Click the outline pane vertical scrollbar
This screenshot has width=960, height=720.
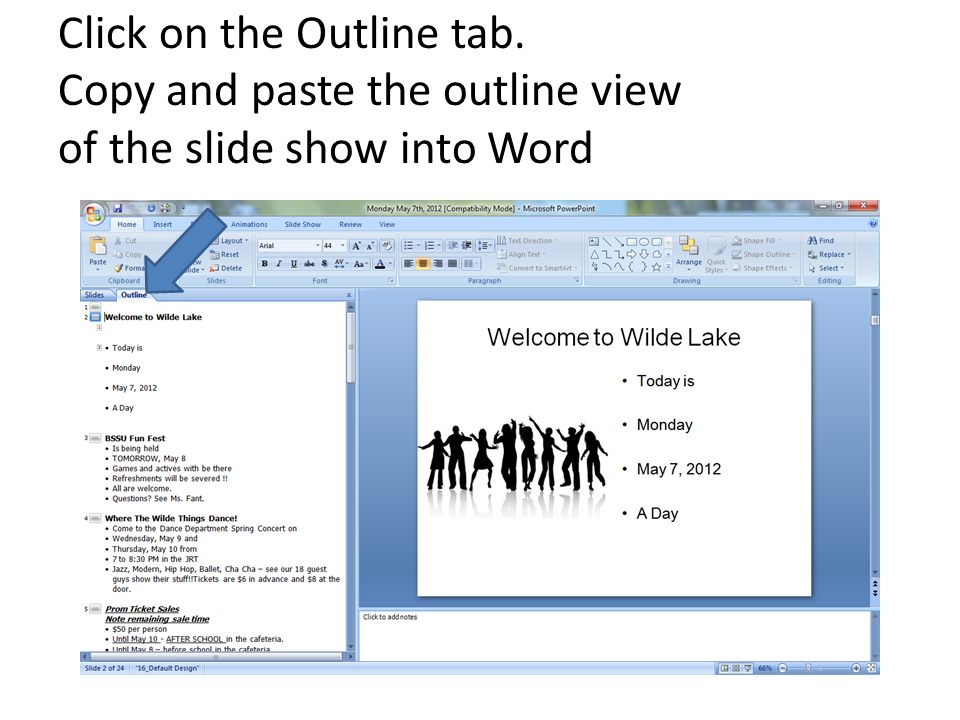coord(351,478)
